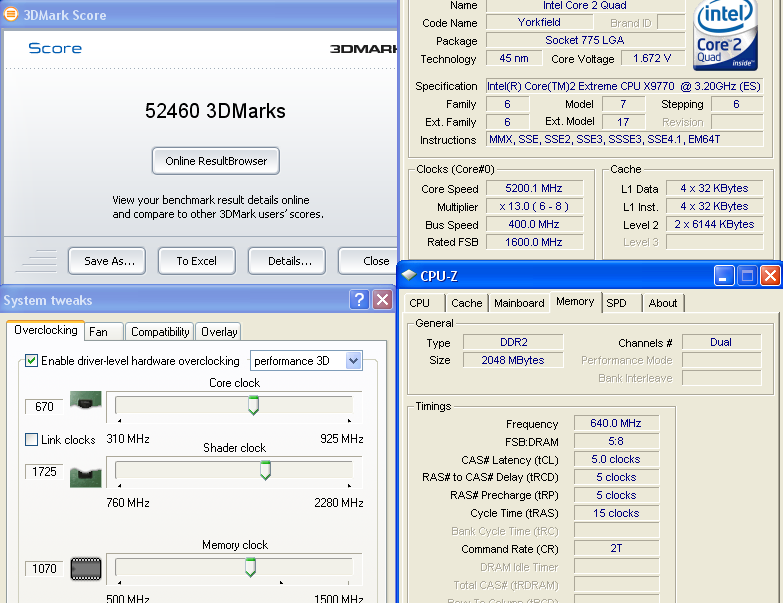Click the Package value Socket 775 LGA
Image resolution: width=783 pixels, height=603 pixels.
coord(585,40)
